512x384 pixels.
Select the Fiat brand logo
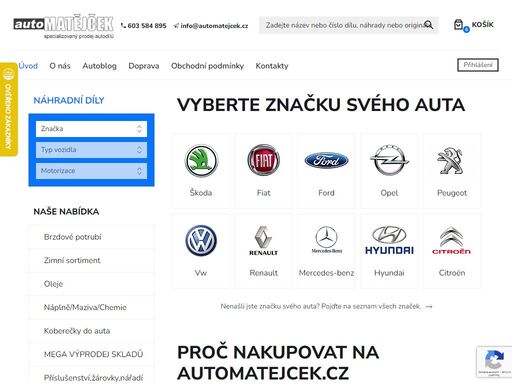click(263, 160)
